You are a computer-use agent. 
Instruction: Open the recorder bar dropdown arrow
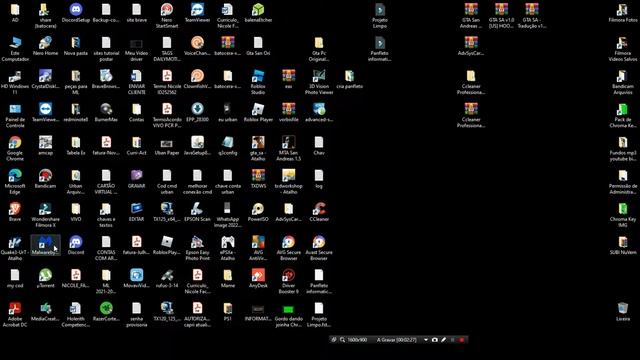click(x=426, y=340)
